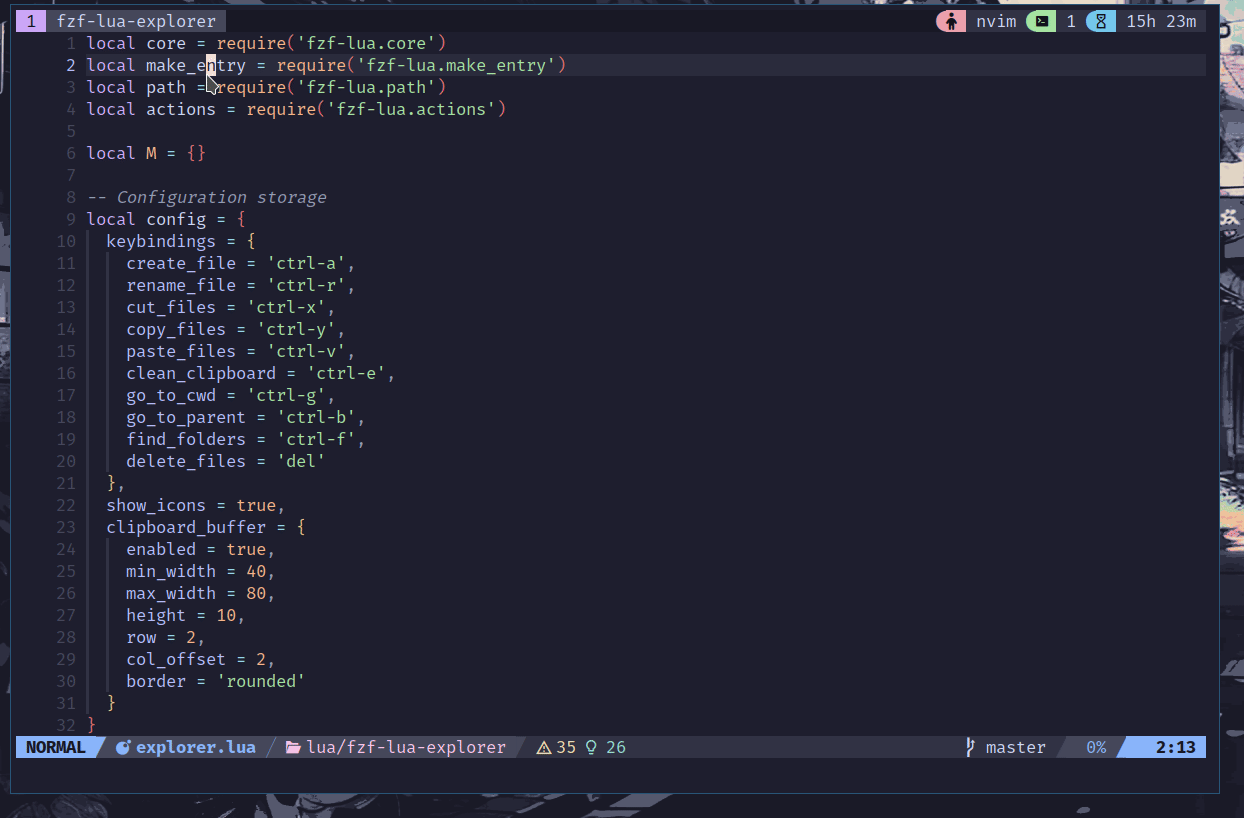Click the border = 'rounded' line
Image resolution: width=1244 pixels, height=818 pixels.
(216, 681)
